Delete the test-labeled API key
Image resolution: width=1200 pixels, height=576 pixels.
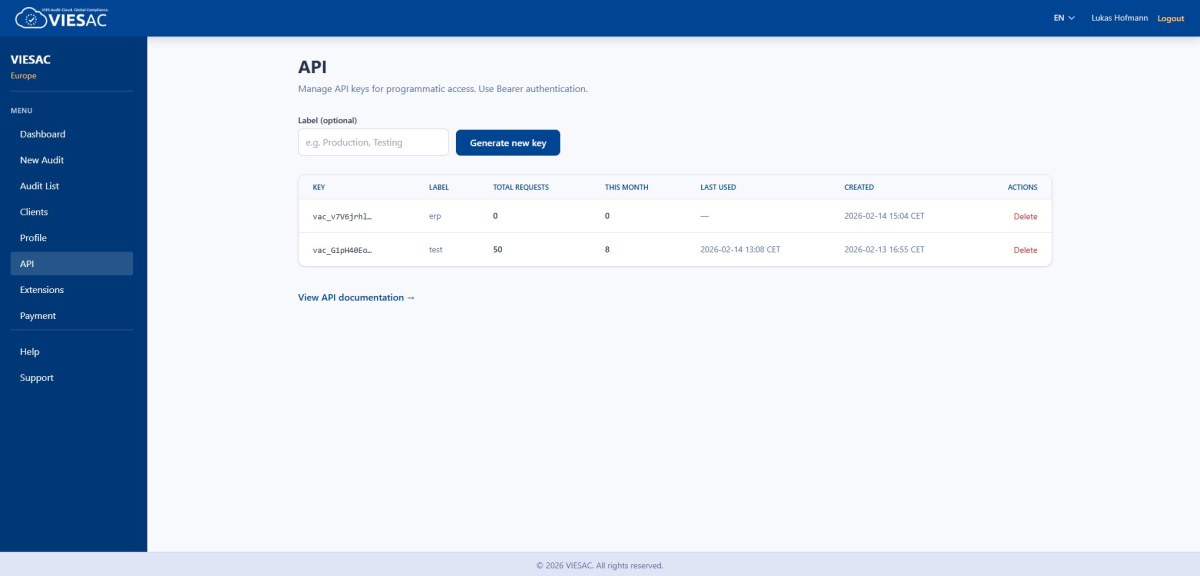[1026, 249]
